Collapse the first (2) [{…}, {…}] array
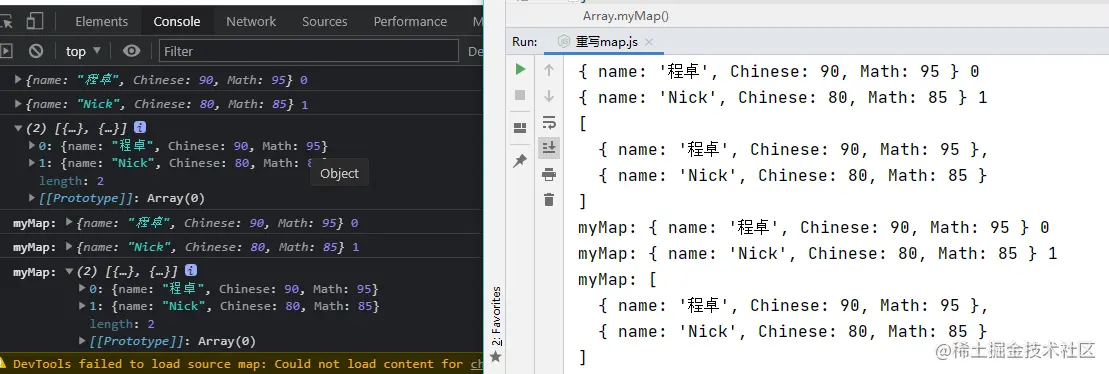The height and width of the screenshot is (374, 1109). [x=18, y=128]
